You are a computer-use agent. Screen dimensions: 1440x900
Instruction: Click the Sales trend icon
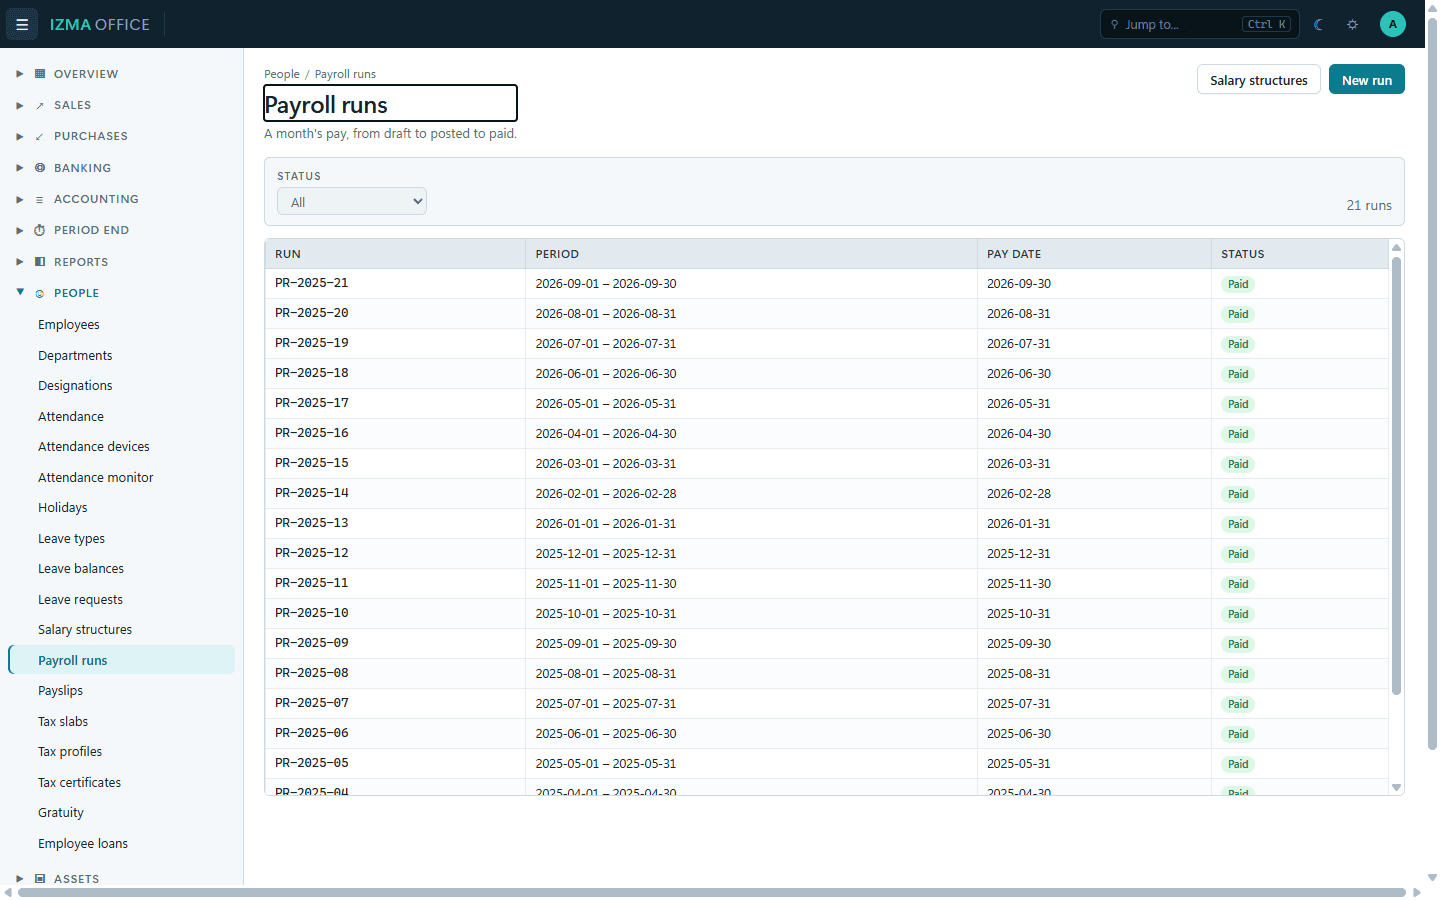coord(40,105)
